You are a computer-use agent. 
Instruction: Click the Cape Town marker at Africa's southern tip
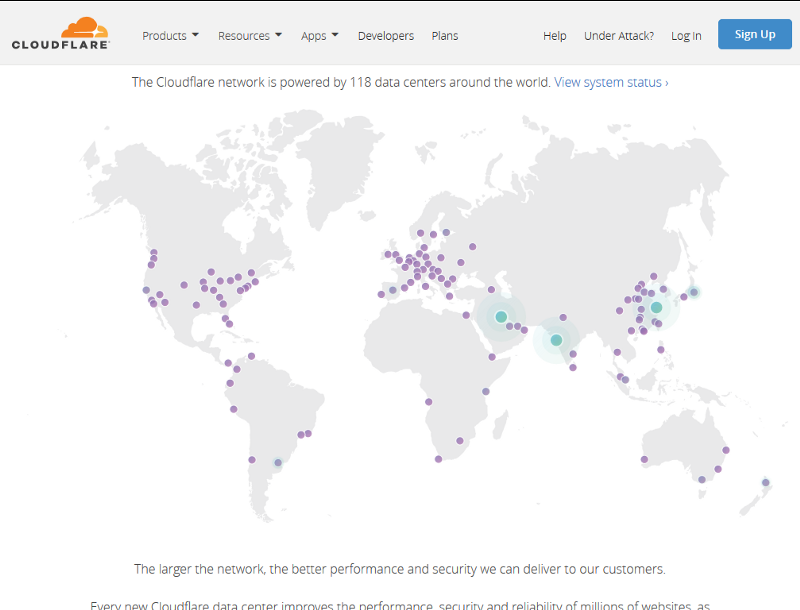pyautogui.click(x=438, y=459)
